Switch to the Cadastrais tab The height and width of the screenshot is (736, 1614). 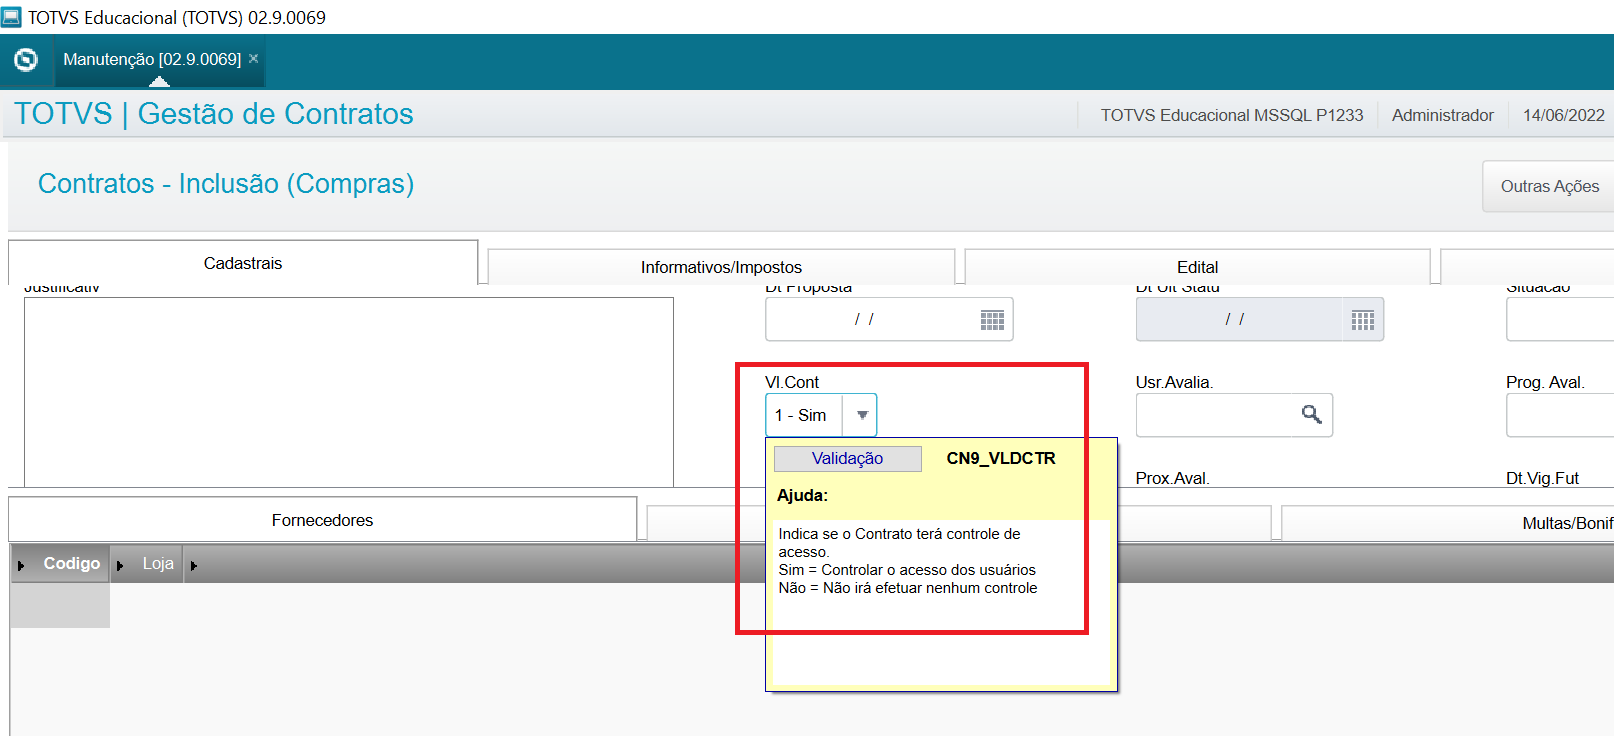point(243,263)
